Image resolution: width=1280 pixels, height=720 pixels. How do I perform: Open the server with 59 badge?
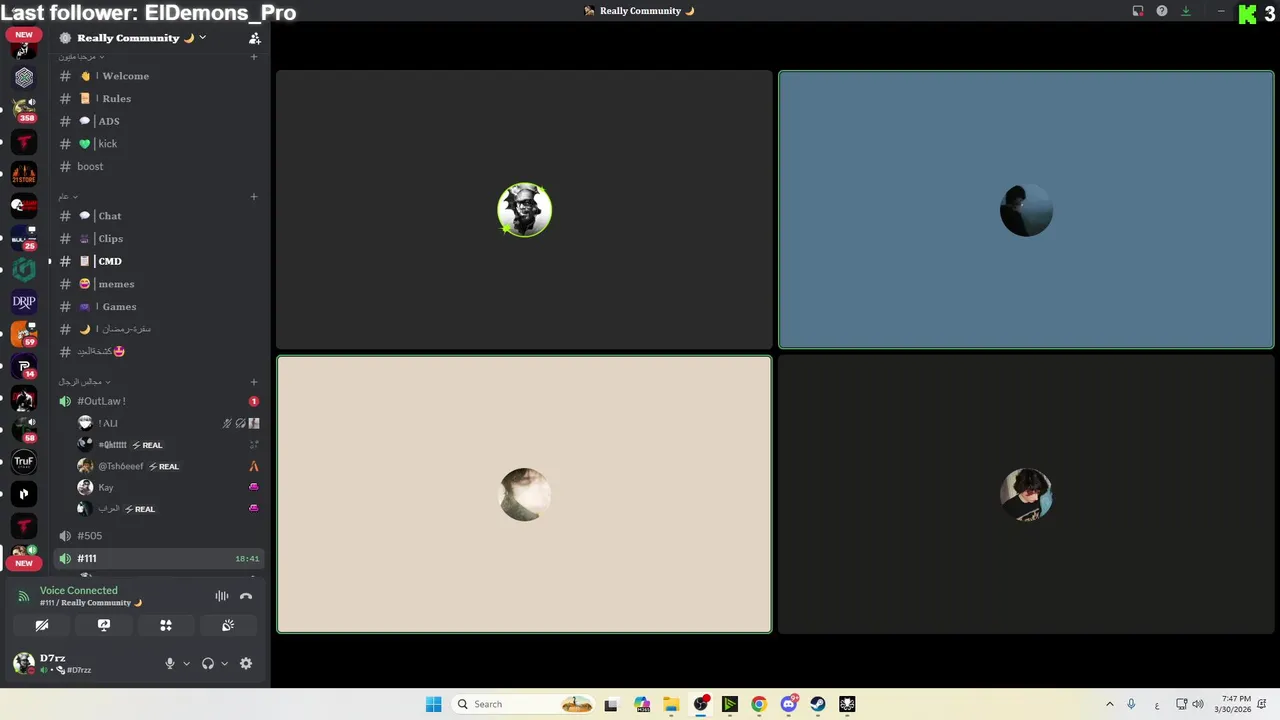coord(24,333)
